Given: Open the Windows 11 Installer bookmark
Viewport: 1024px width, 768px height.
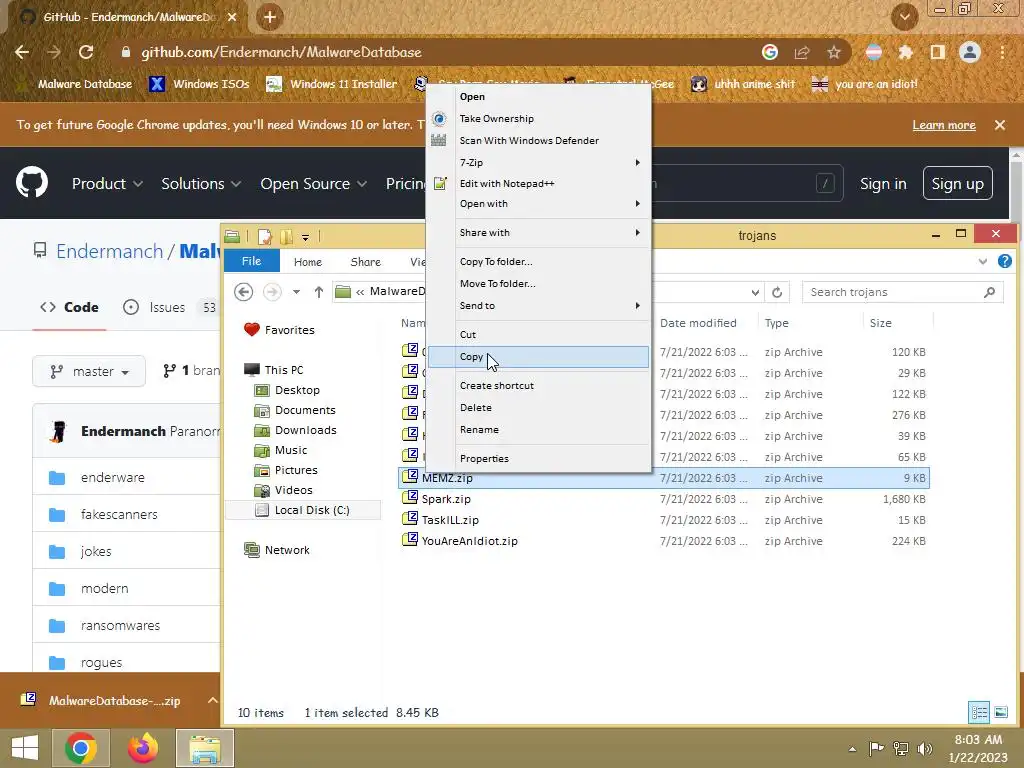Looking at the screenshot, I should pos(332,84).
